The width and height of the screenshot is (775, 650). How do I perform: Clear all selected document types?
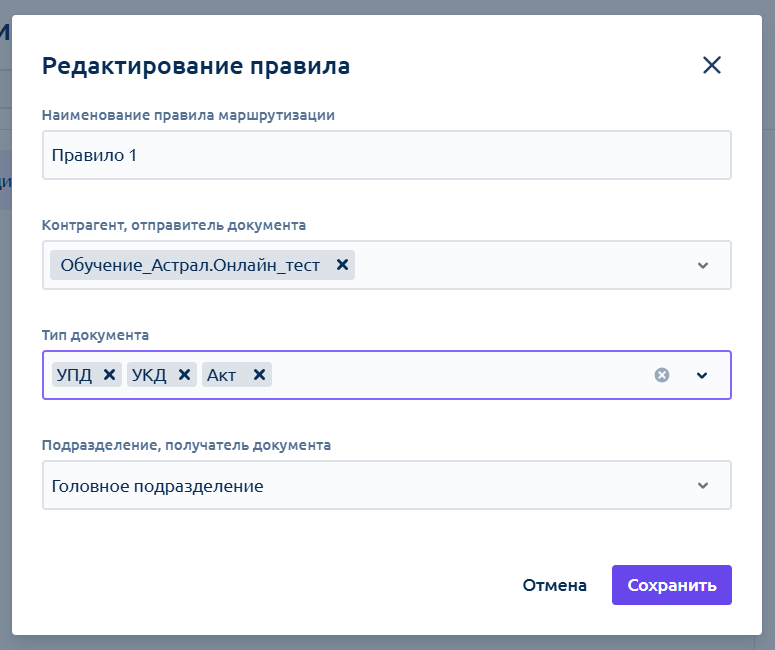tap(662, 375)
